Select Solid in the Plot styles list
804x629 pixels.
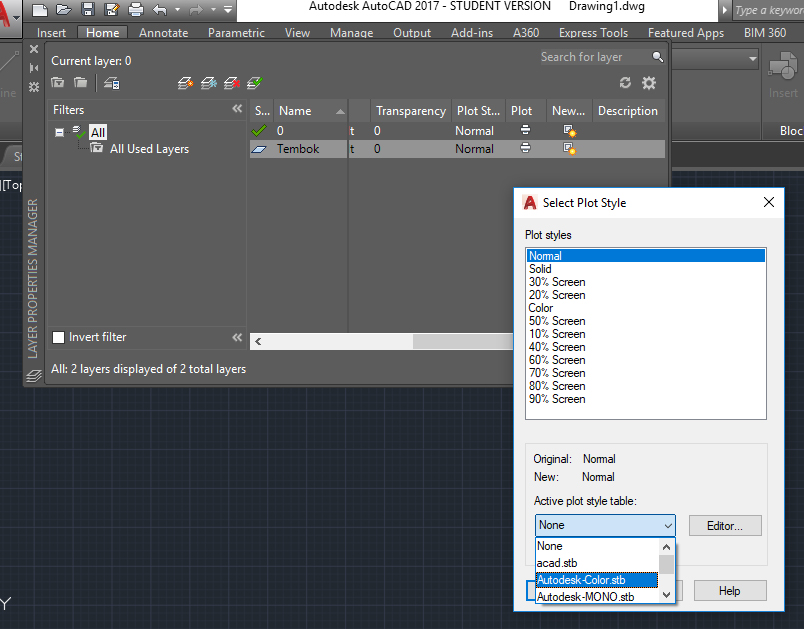pos(646,269)
